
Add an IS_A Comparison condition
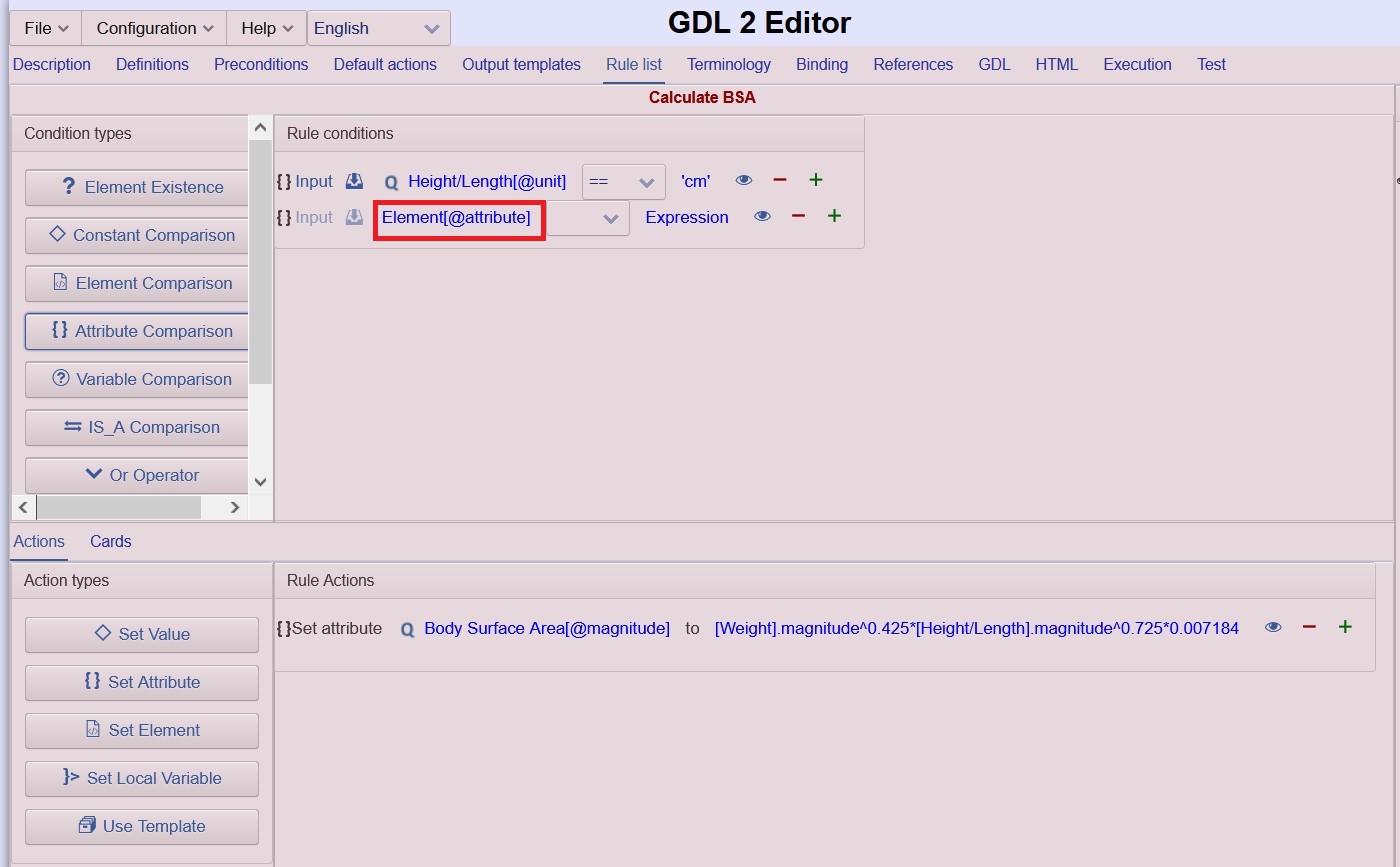coord(137,427)
